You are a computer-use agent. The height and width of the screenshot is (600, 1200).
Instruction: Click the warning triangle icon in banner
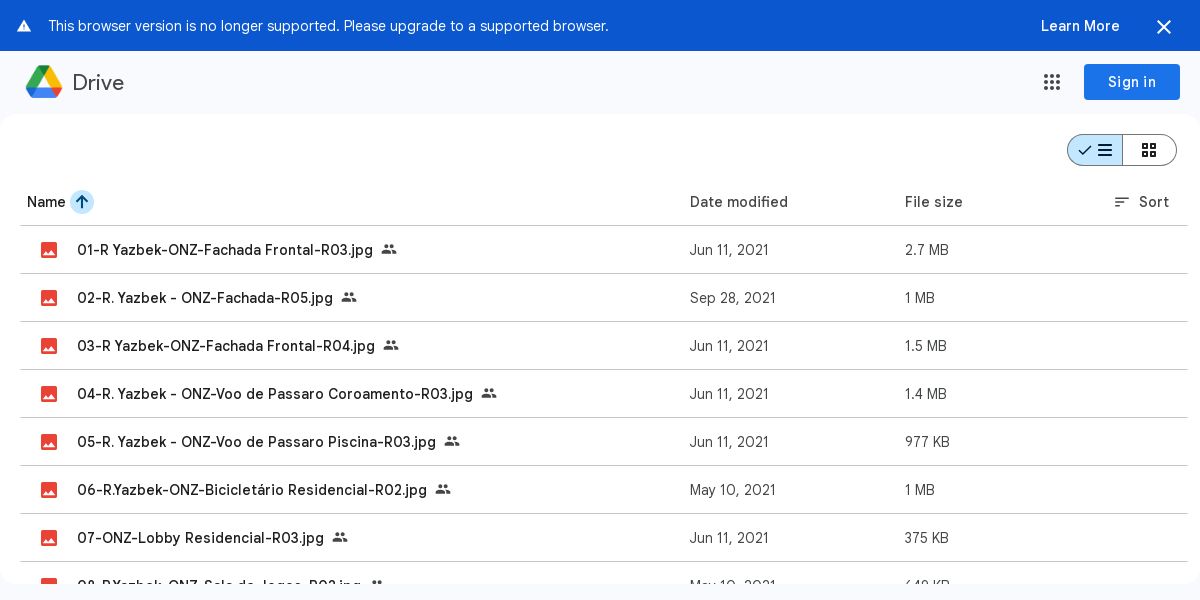click(x=24, y=26)
